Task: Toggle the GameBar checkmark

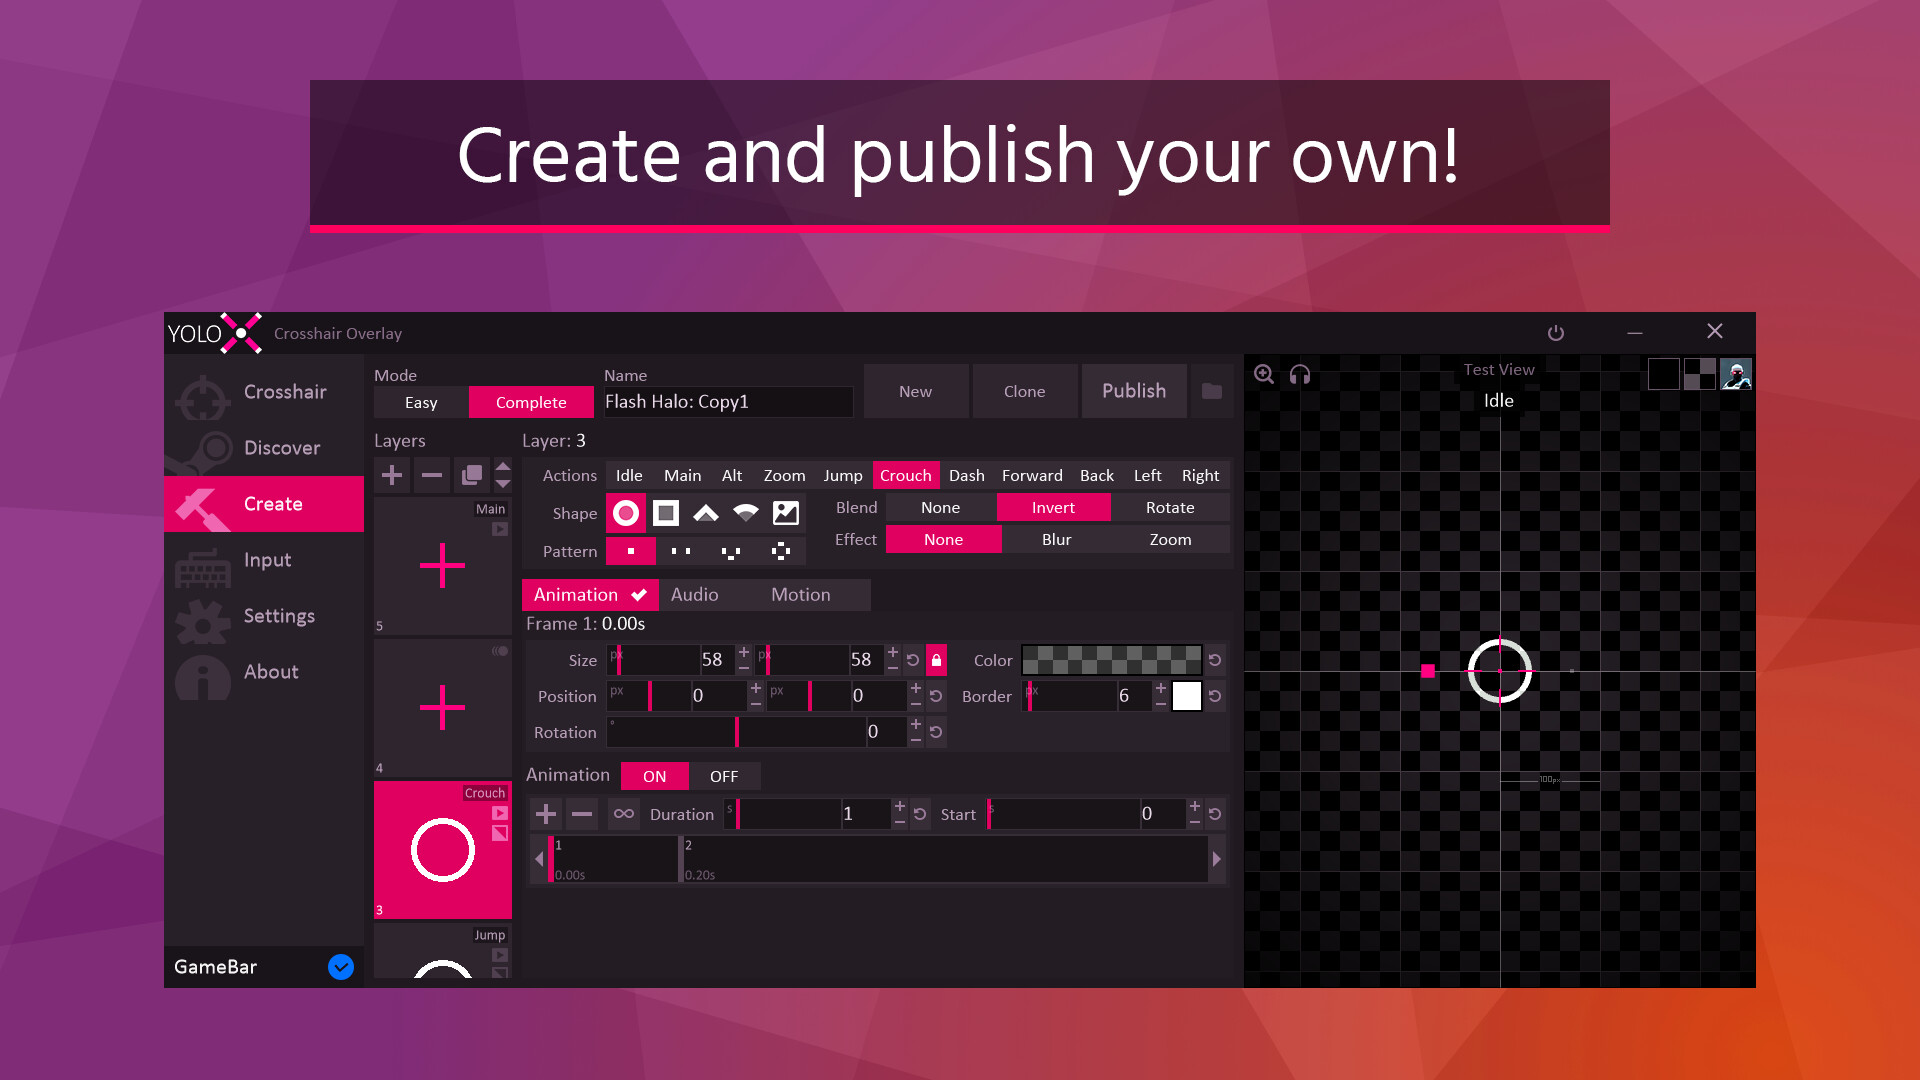Action: click(340, 967)
